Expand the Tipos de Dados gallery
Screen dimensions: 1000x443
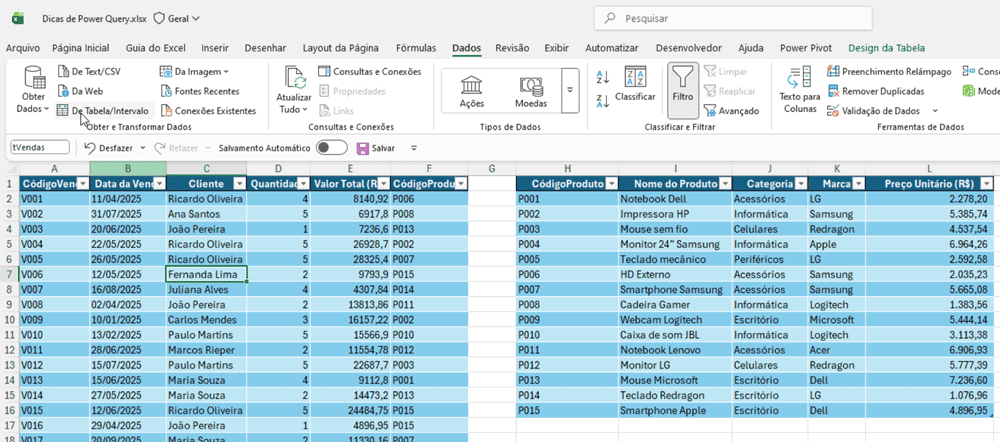click(x=571, y=90)
